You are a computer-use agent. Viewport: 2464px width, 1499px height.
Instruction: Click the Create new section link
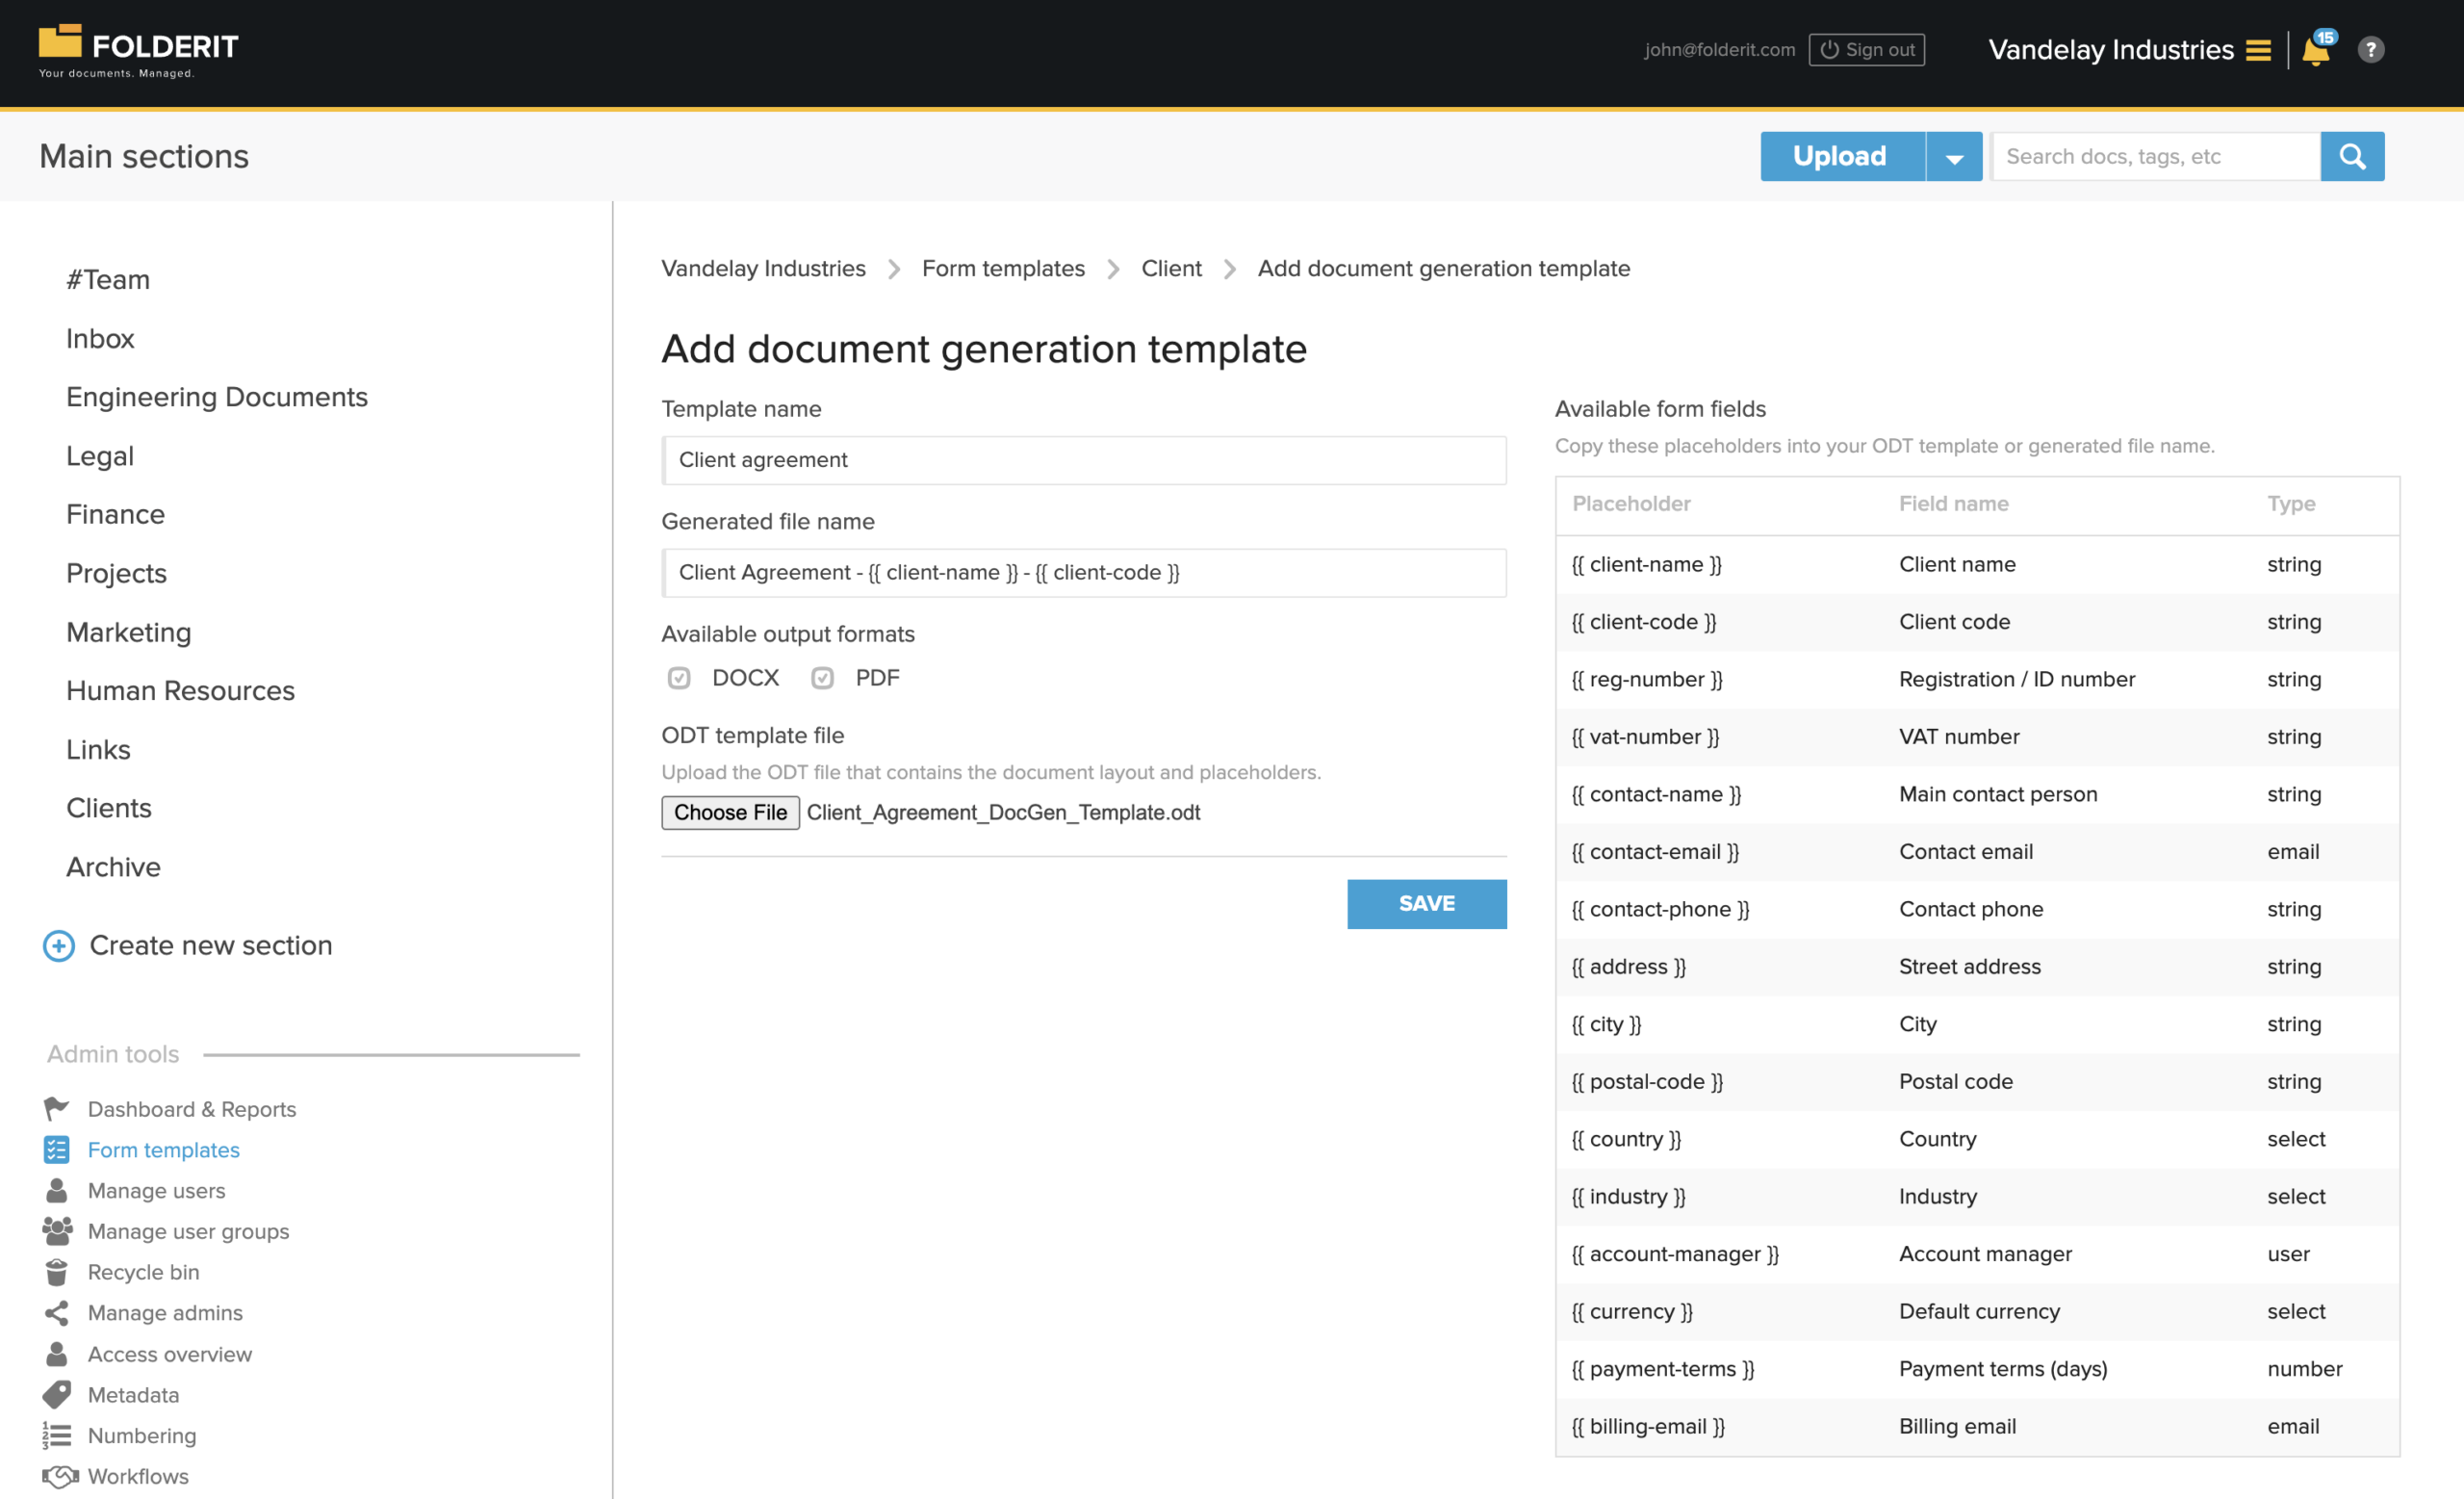click(211, 945)
